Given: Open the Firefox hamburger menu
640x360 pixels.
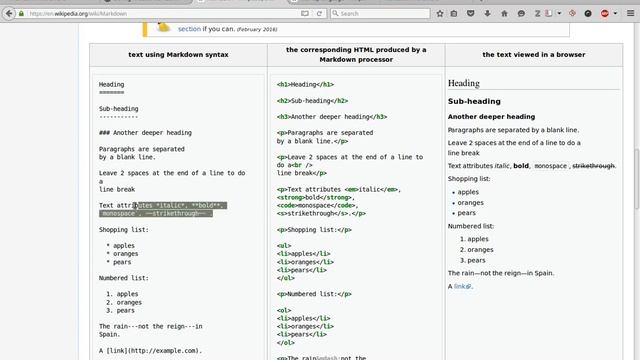Looking at the screenshot, I should click(x=631, y=13).
